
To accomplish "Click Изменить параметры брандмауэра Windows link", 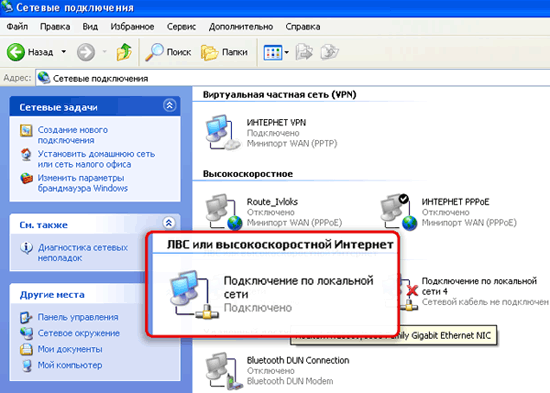I will [x=82, y=183].
